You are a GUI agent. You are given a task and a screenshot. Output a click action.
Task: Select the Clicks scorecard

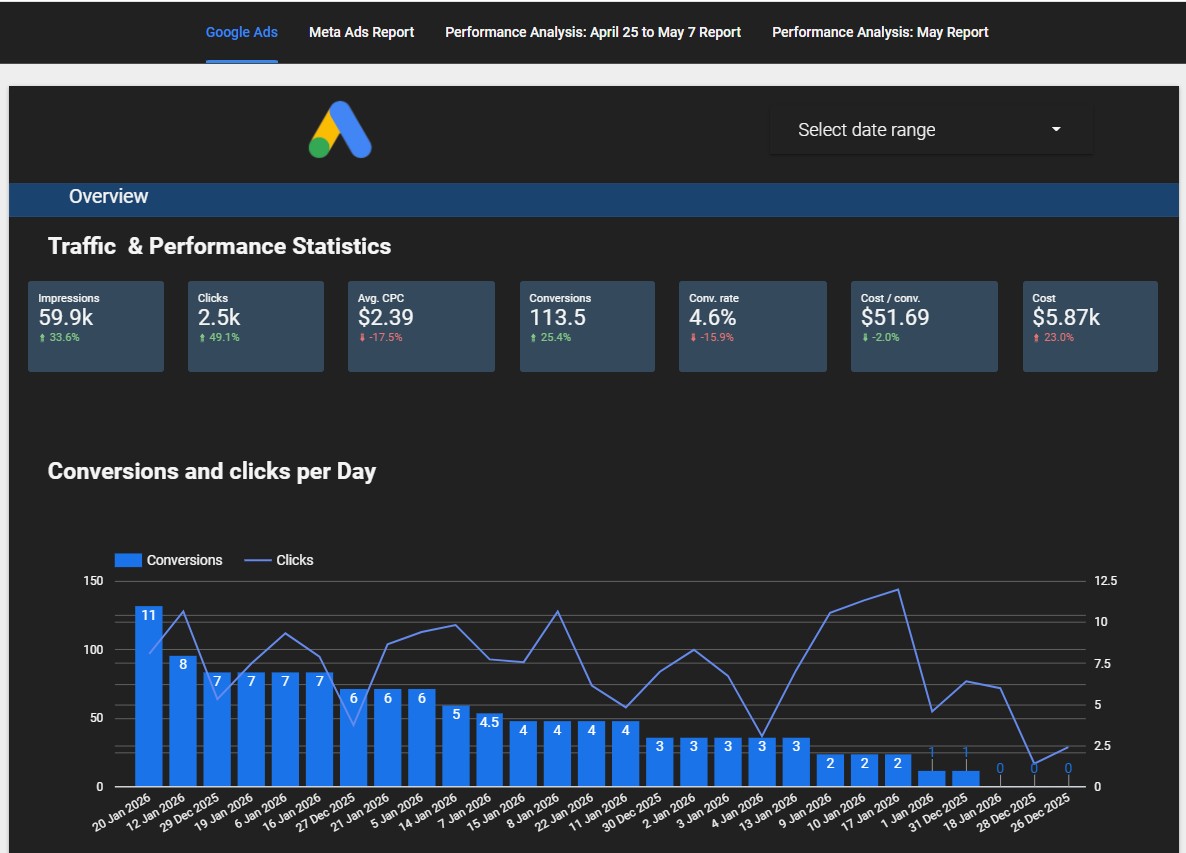click(256, 326)
